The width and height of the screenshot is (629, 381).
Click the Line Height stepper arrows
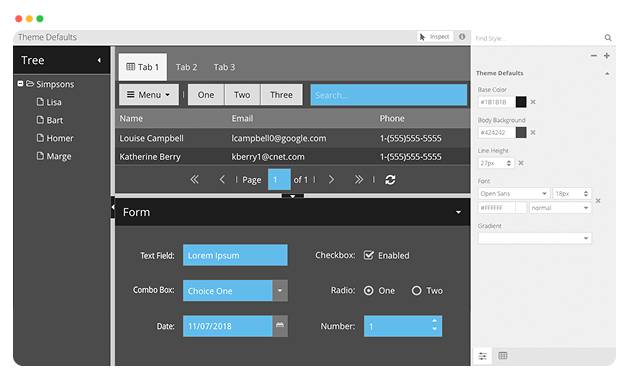(509, 163)
